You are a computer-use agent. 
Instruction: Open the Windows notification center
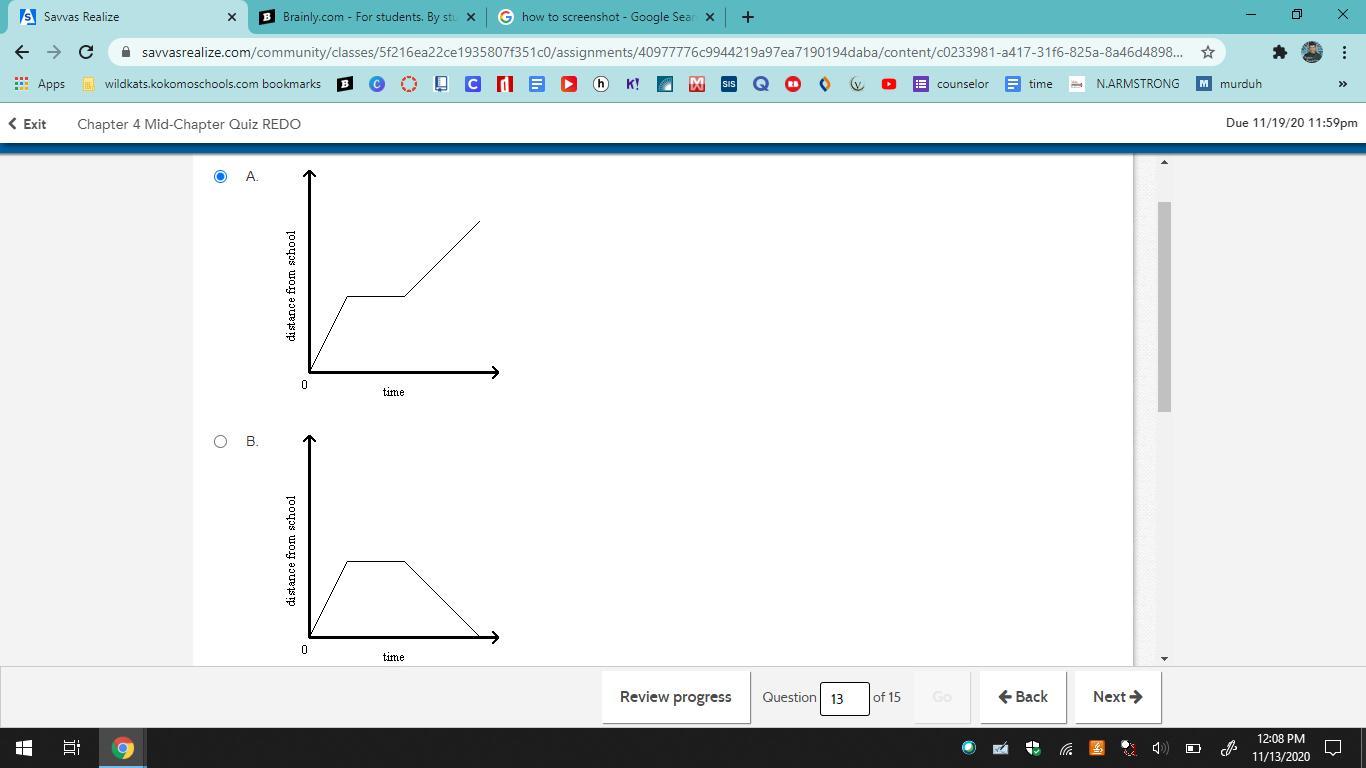click(x=1333, y=748)
